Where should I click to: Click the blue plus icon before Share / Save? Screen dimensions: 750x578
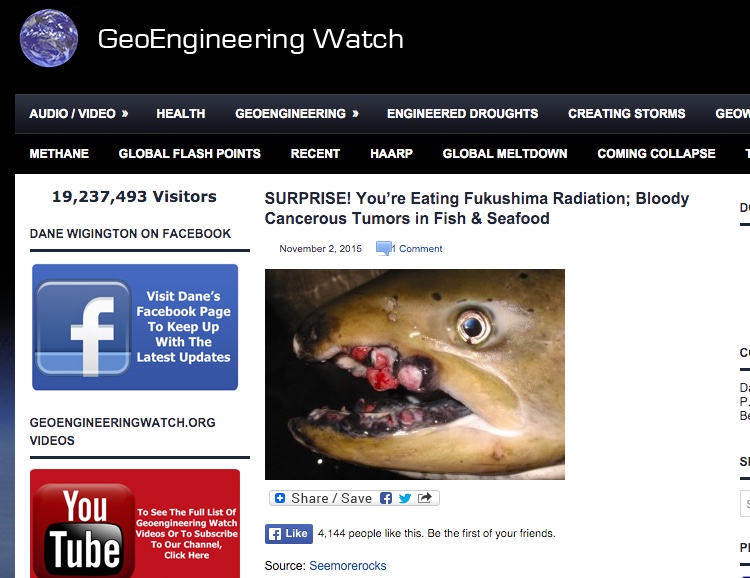pos(280,498)
